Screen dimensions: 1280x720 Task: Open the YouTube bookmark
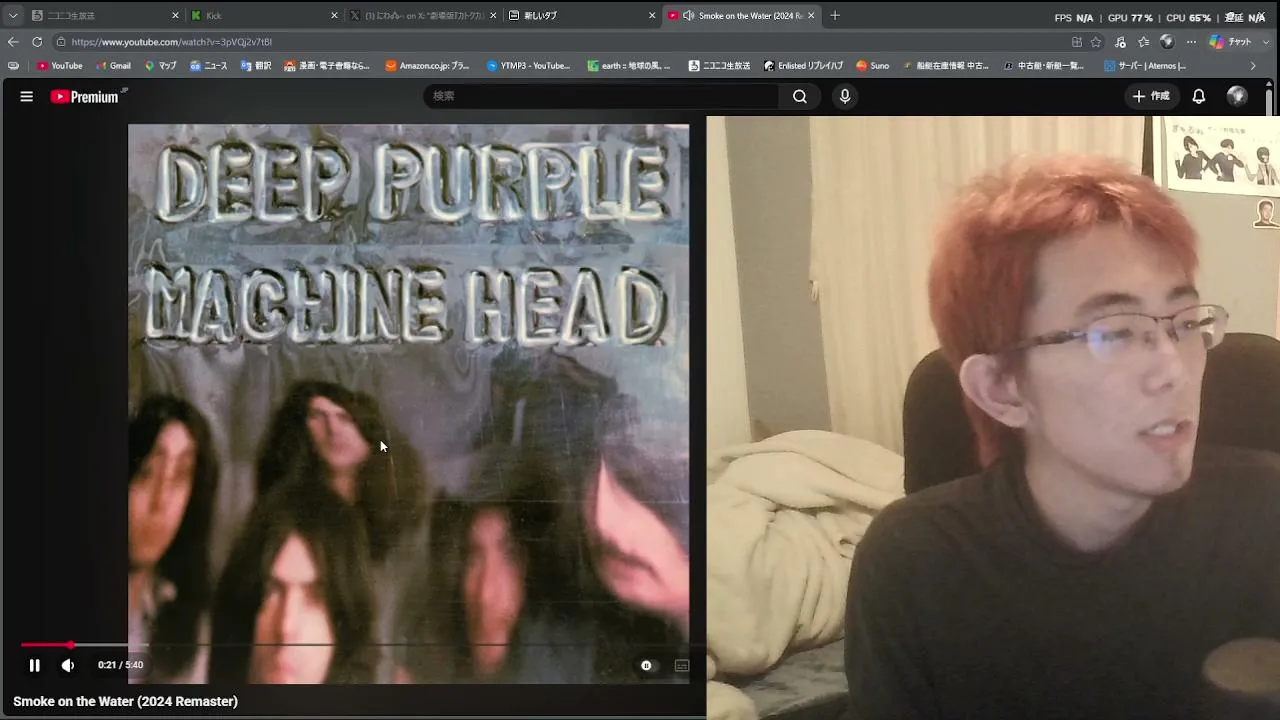tap(60, 66)
